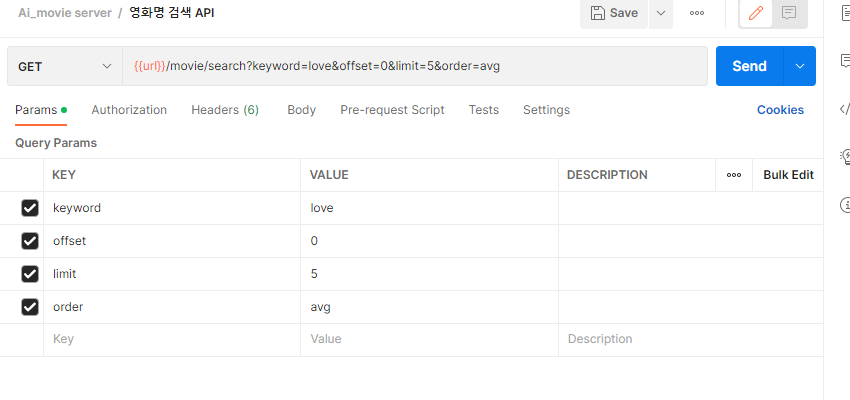
Task: Switch to the Body tab
Action: pyautogui.click(x=301, y=110)
